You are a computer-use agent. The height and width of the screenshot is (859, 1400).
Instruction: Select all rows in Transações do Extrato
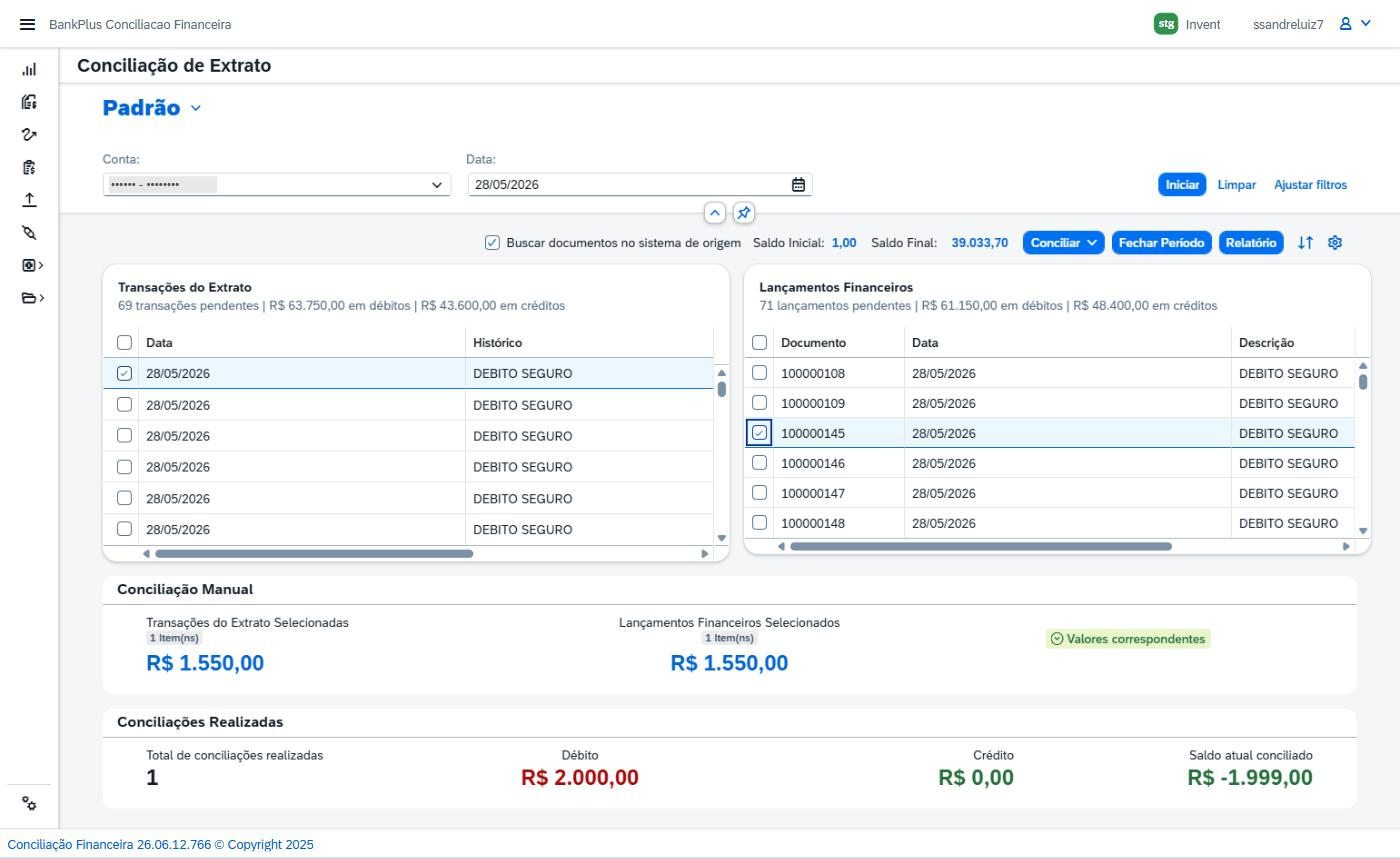tap(124, 343)
